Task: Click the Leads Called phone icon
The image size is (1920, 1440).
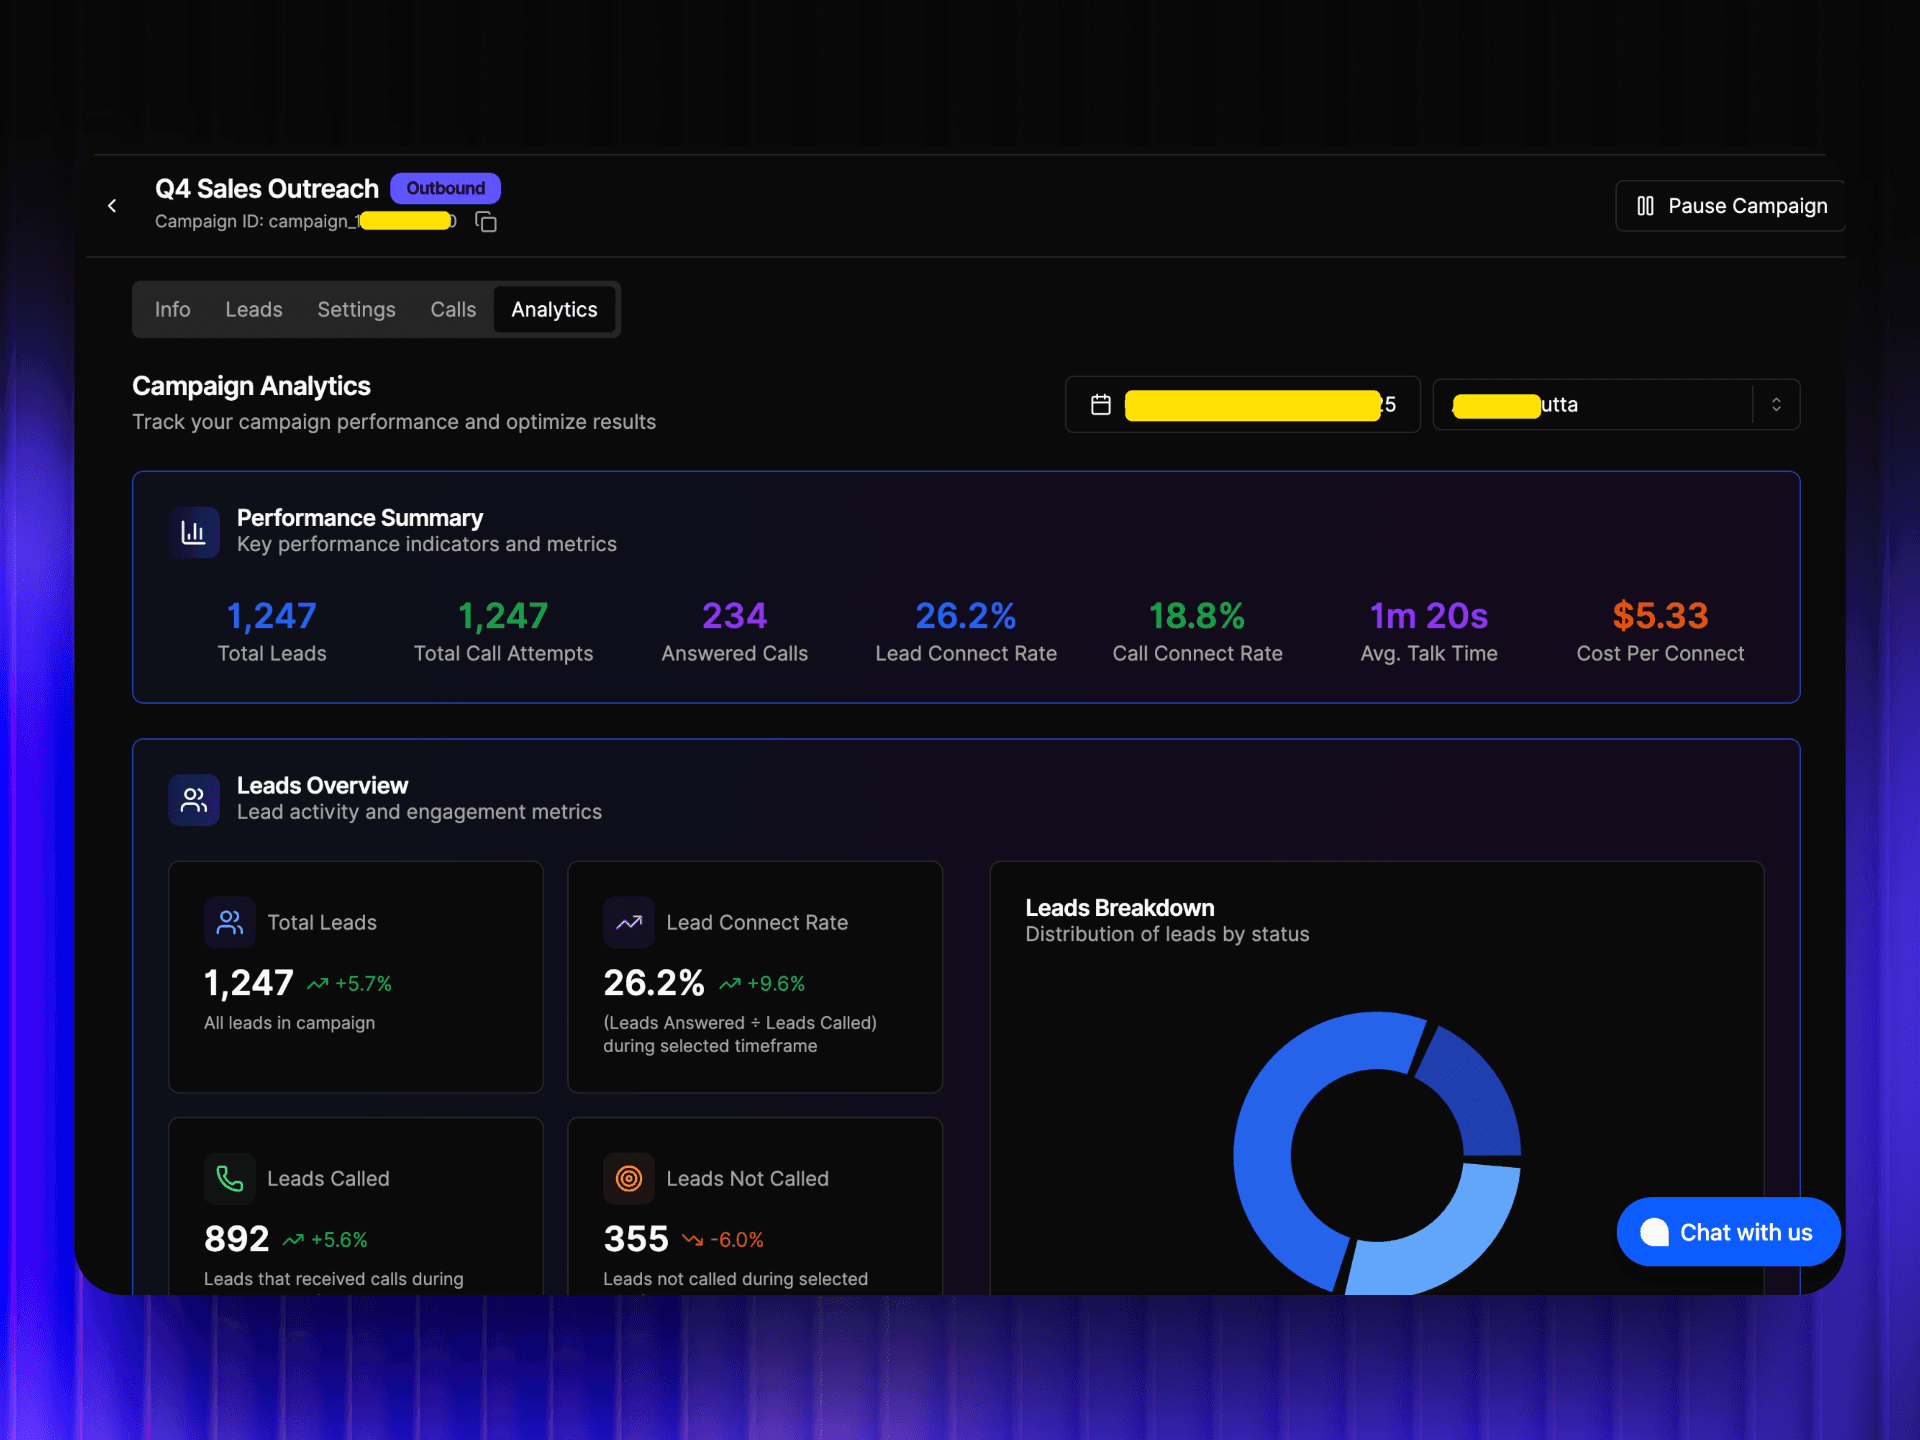Action: pyautogui.click(x=230, y=1179)
